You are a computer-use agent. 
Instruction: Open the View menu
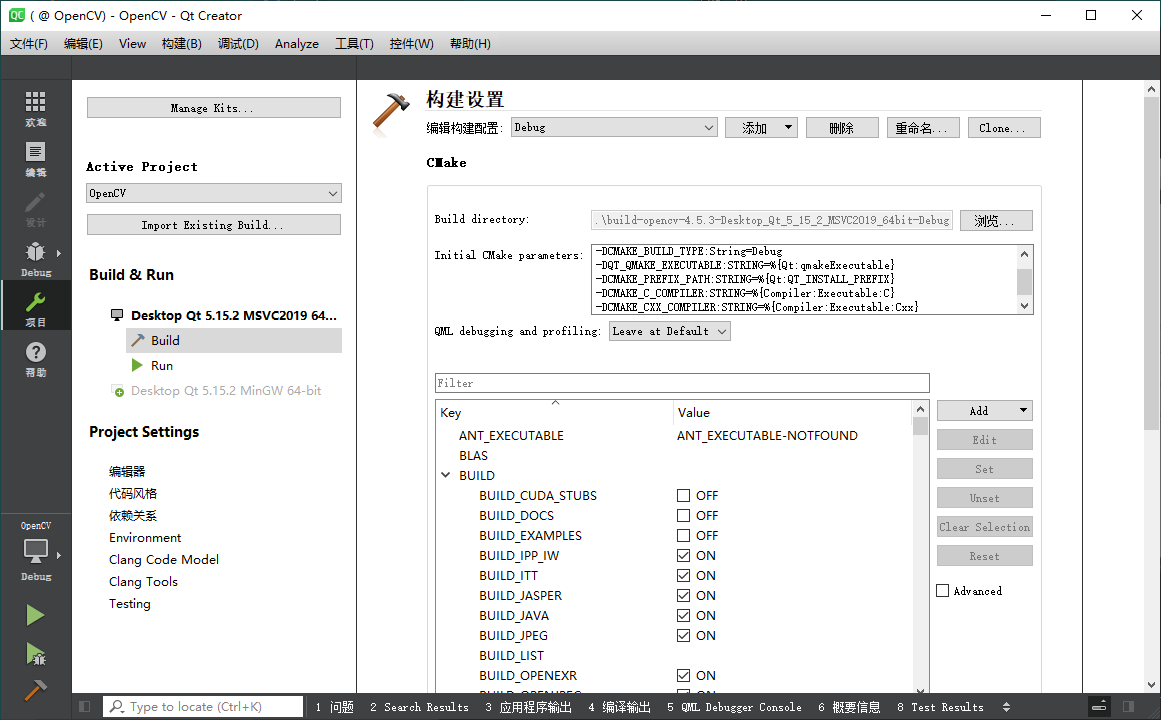(133, 44)
